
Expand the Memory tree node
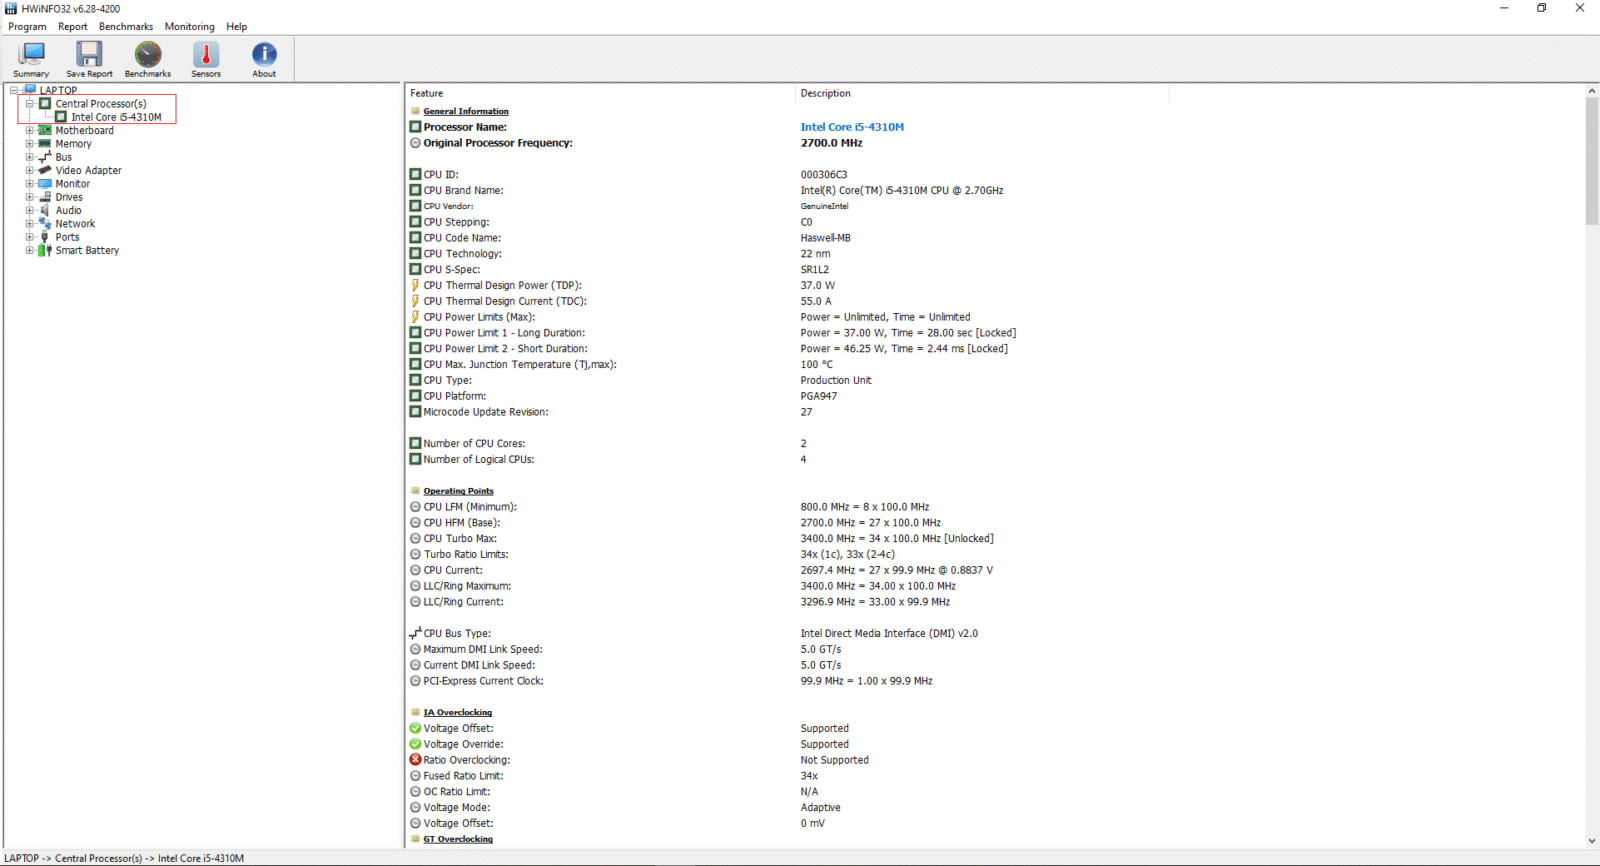pyautogui.click(x=29, y=144)
